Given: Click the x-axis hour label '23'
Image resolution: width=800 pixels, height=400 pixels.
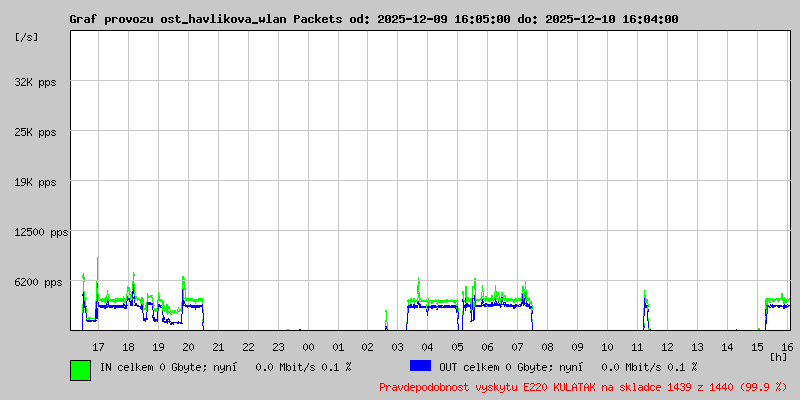Looking at the screenshot, I should click(278, 347).
